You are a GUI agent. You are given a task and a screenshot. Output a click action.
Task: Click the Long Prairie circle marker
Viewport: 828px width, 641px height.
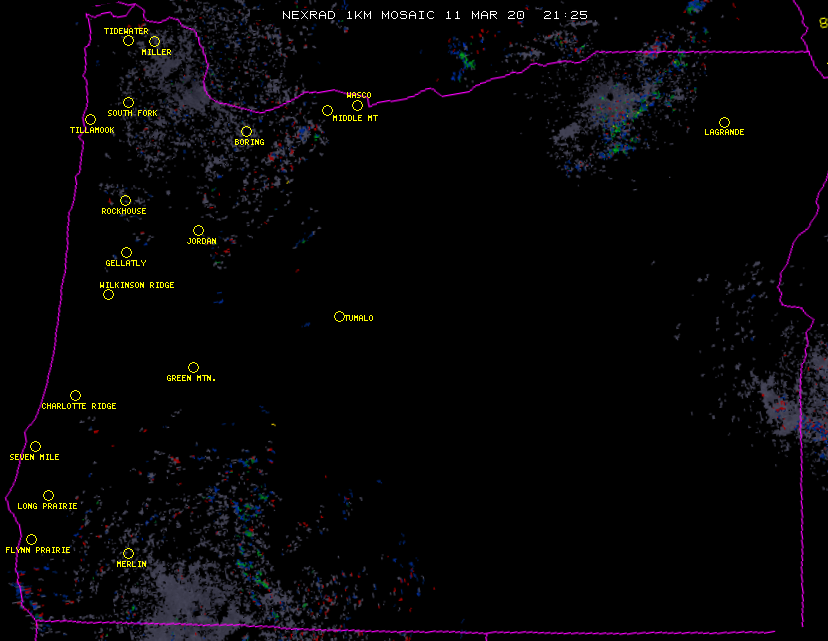click(48, 496)
